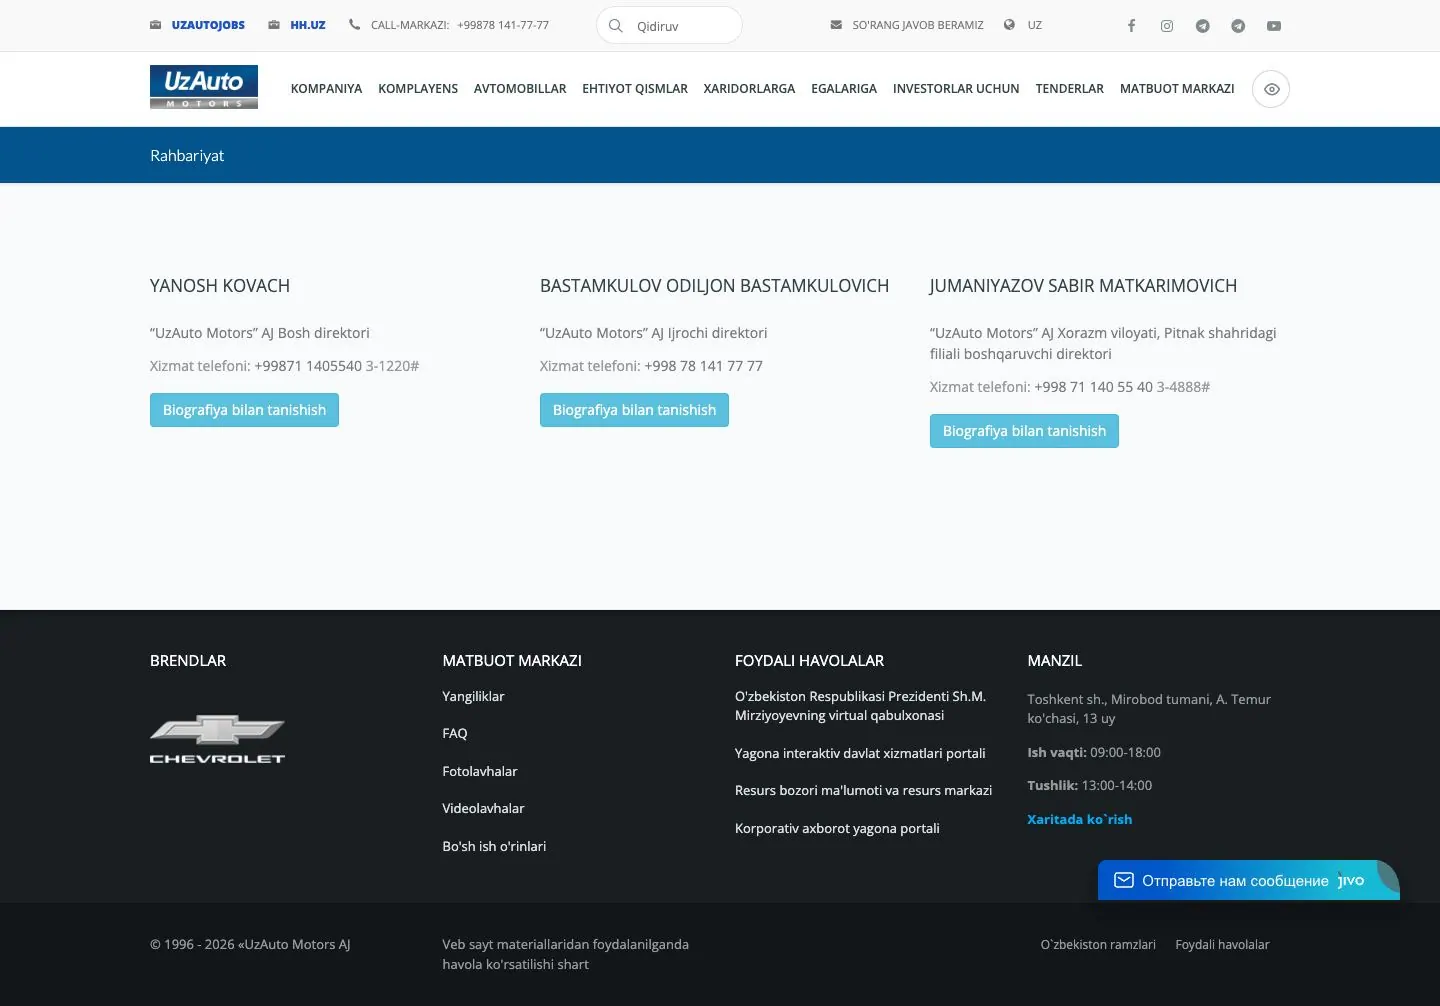Open the UZAUTOJOBS link

point(208,25)
